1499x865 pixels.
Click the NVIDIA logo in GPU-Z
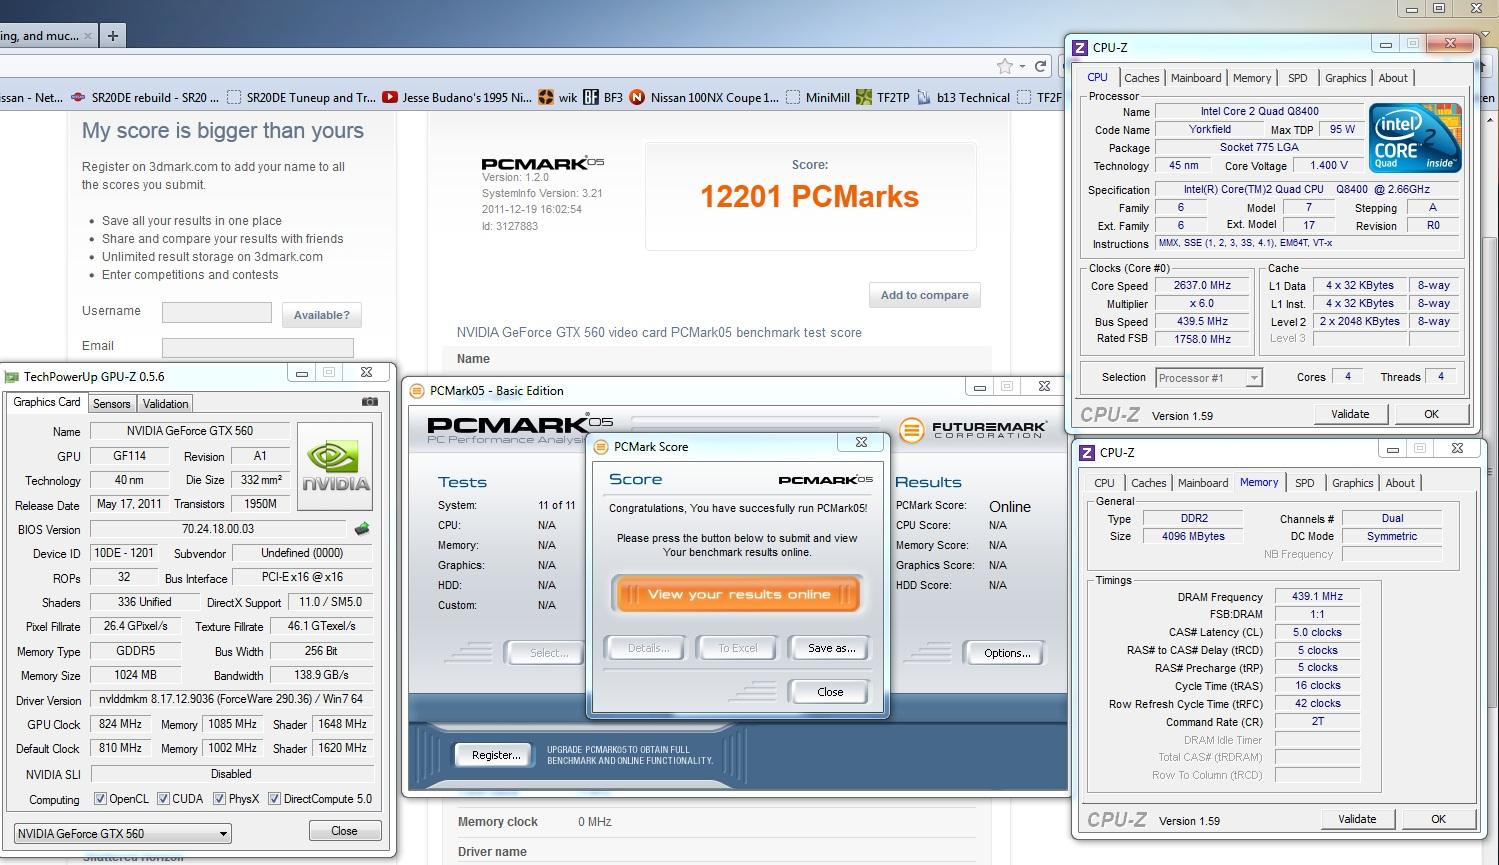pyautogui.click(x=336, y=466)
